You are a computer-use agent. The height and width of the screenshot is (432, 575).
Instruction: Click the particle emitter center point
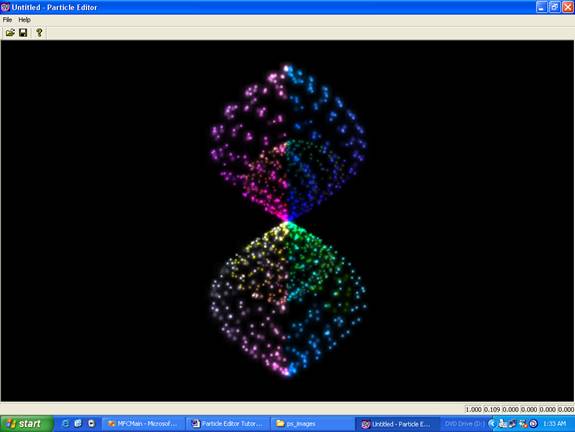tap(287, 221)
